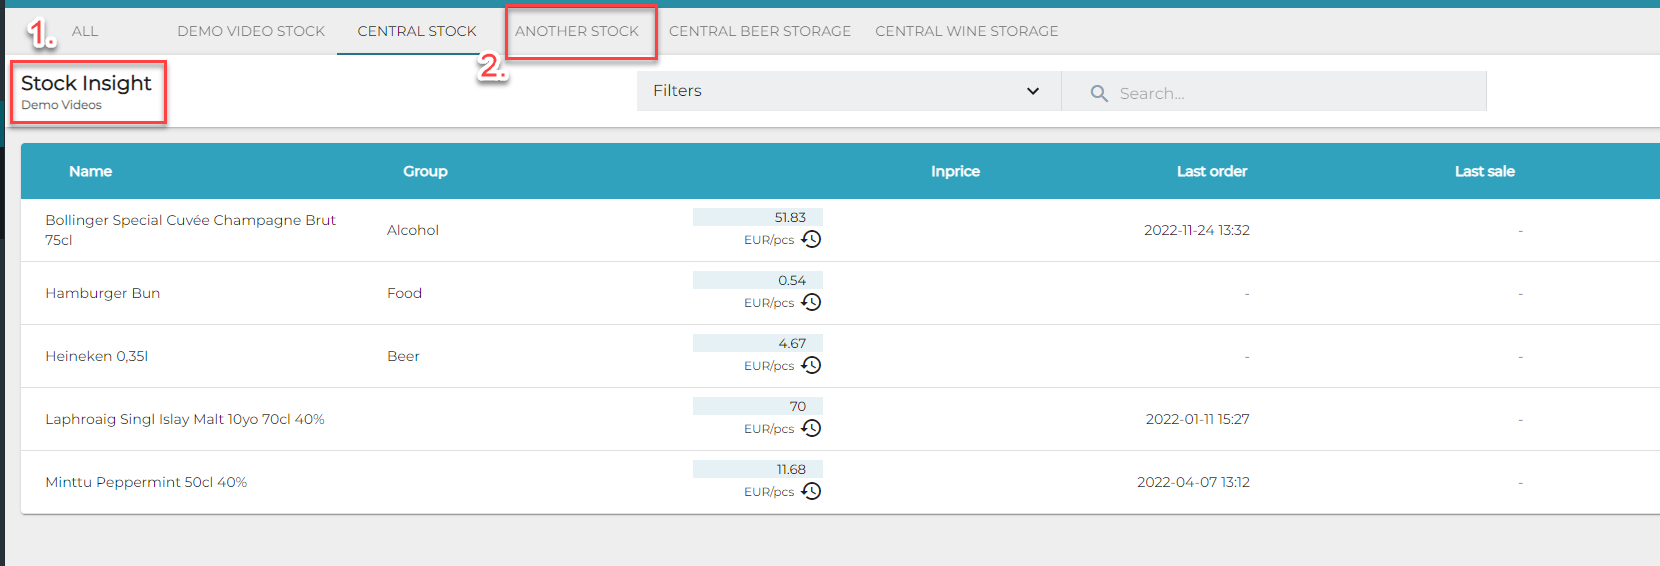This screenshot has width=1660, height=566.
Task: Sort by the Name column header
Action: click(x=90, y=171)
